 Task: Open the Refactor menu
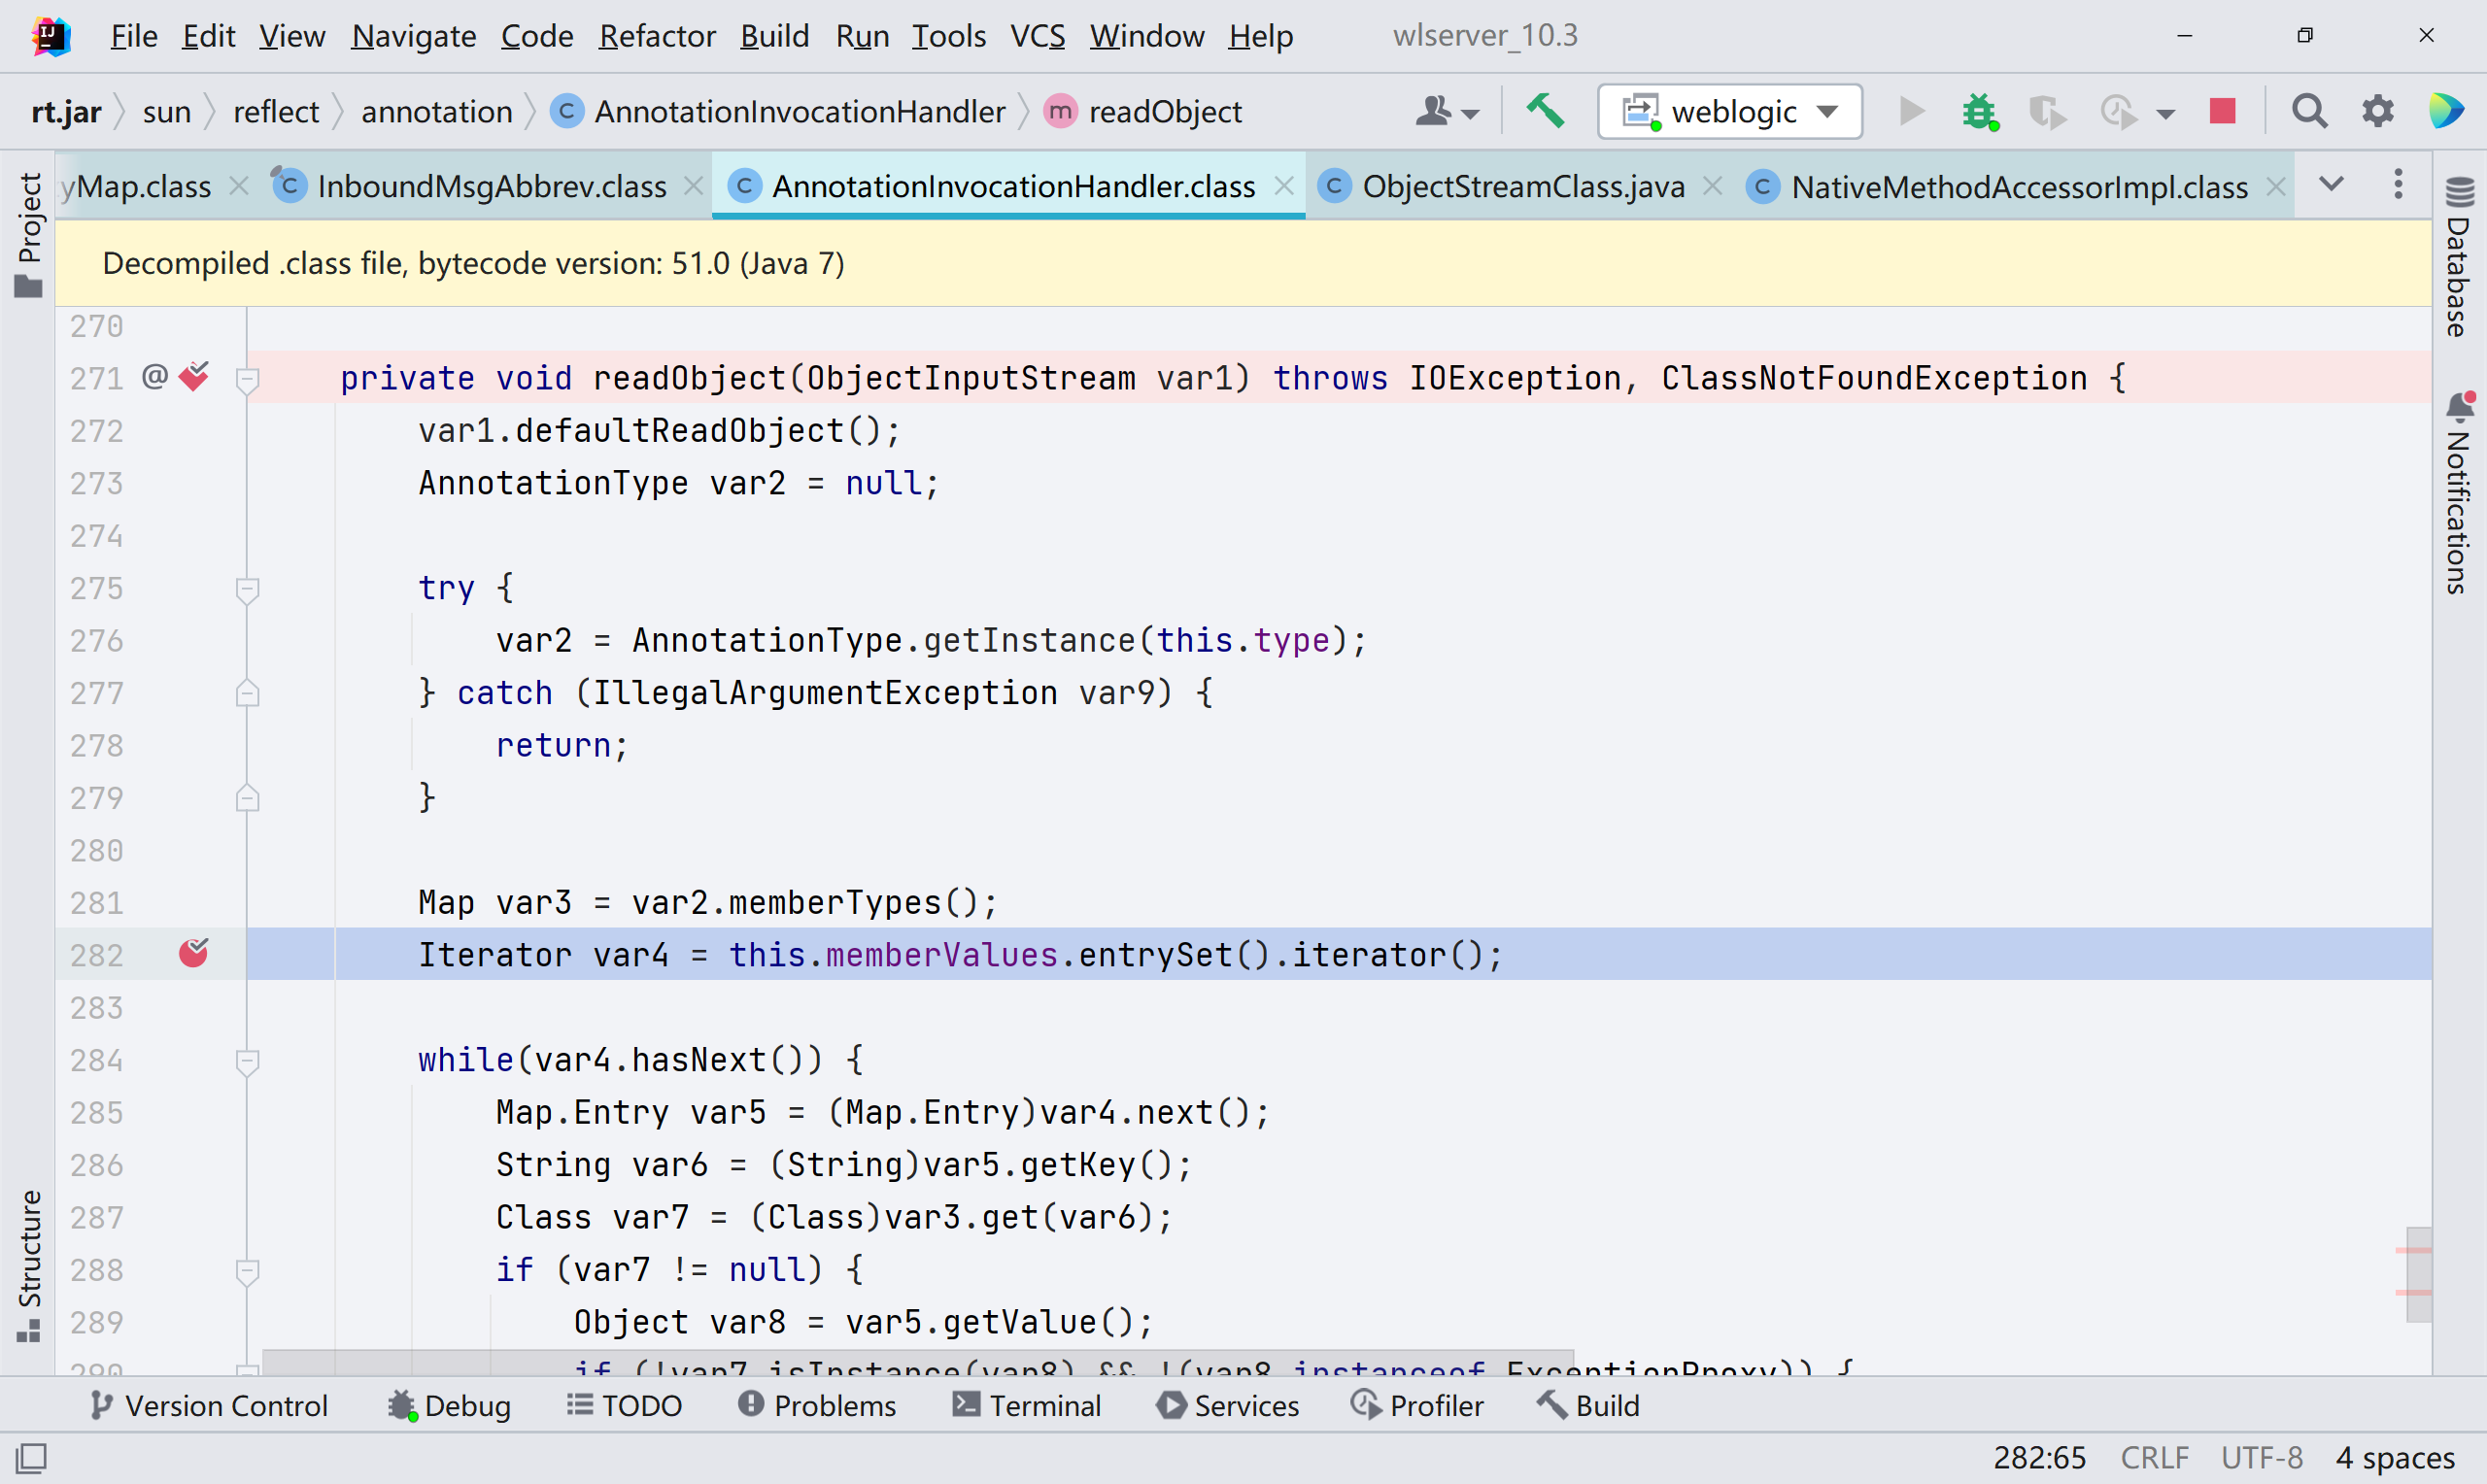(x=657, y=36)
